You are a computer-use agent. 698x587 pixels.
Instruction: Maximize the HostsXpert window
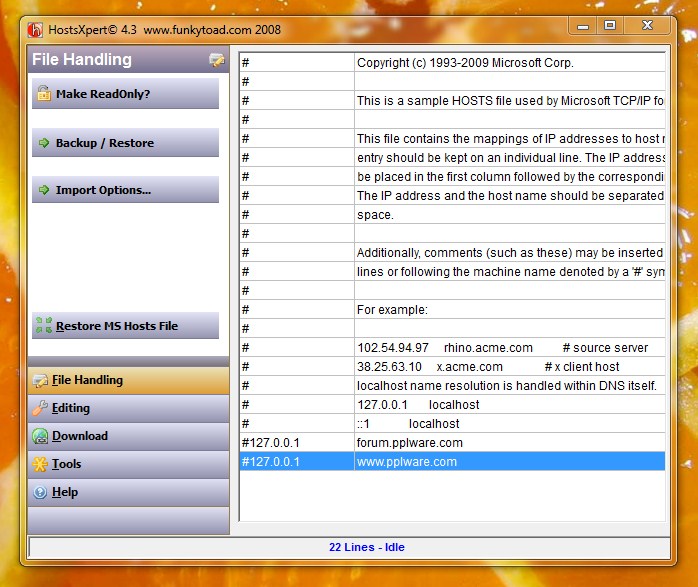click(610, 26)
